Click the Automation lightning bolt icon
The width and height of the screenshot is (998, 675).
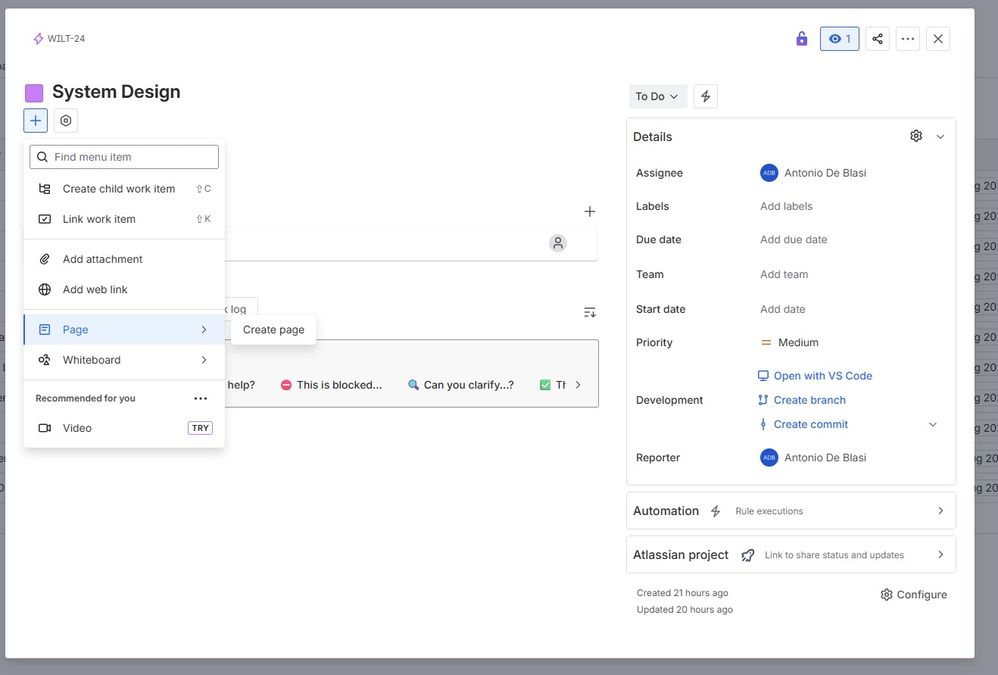coord(715,511)
